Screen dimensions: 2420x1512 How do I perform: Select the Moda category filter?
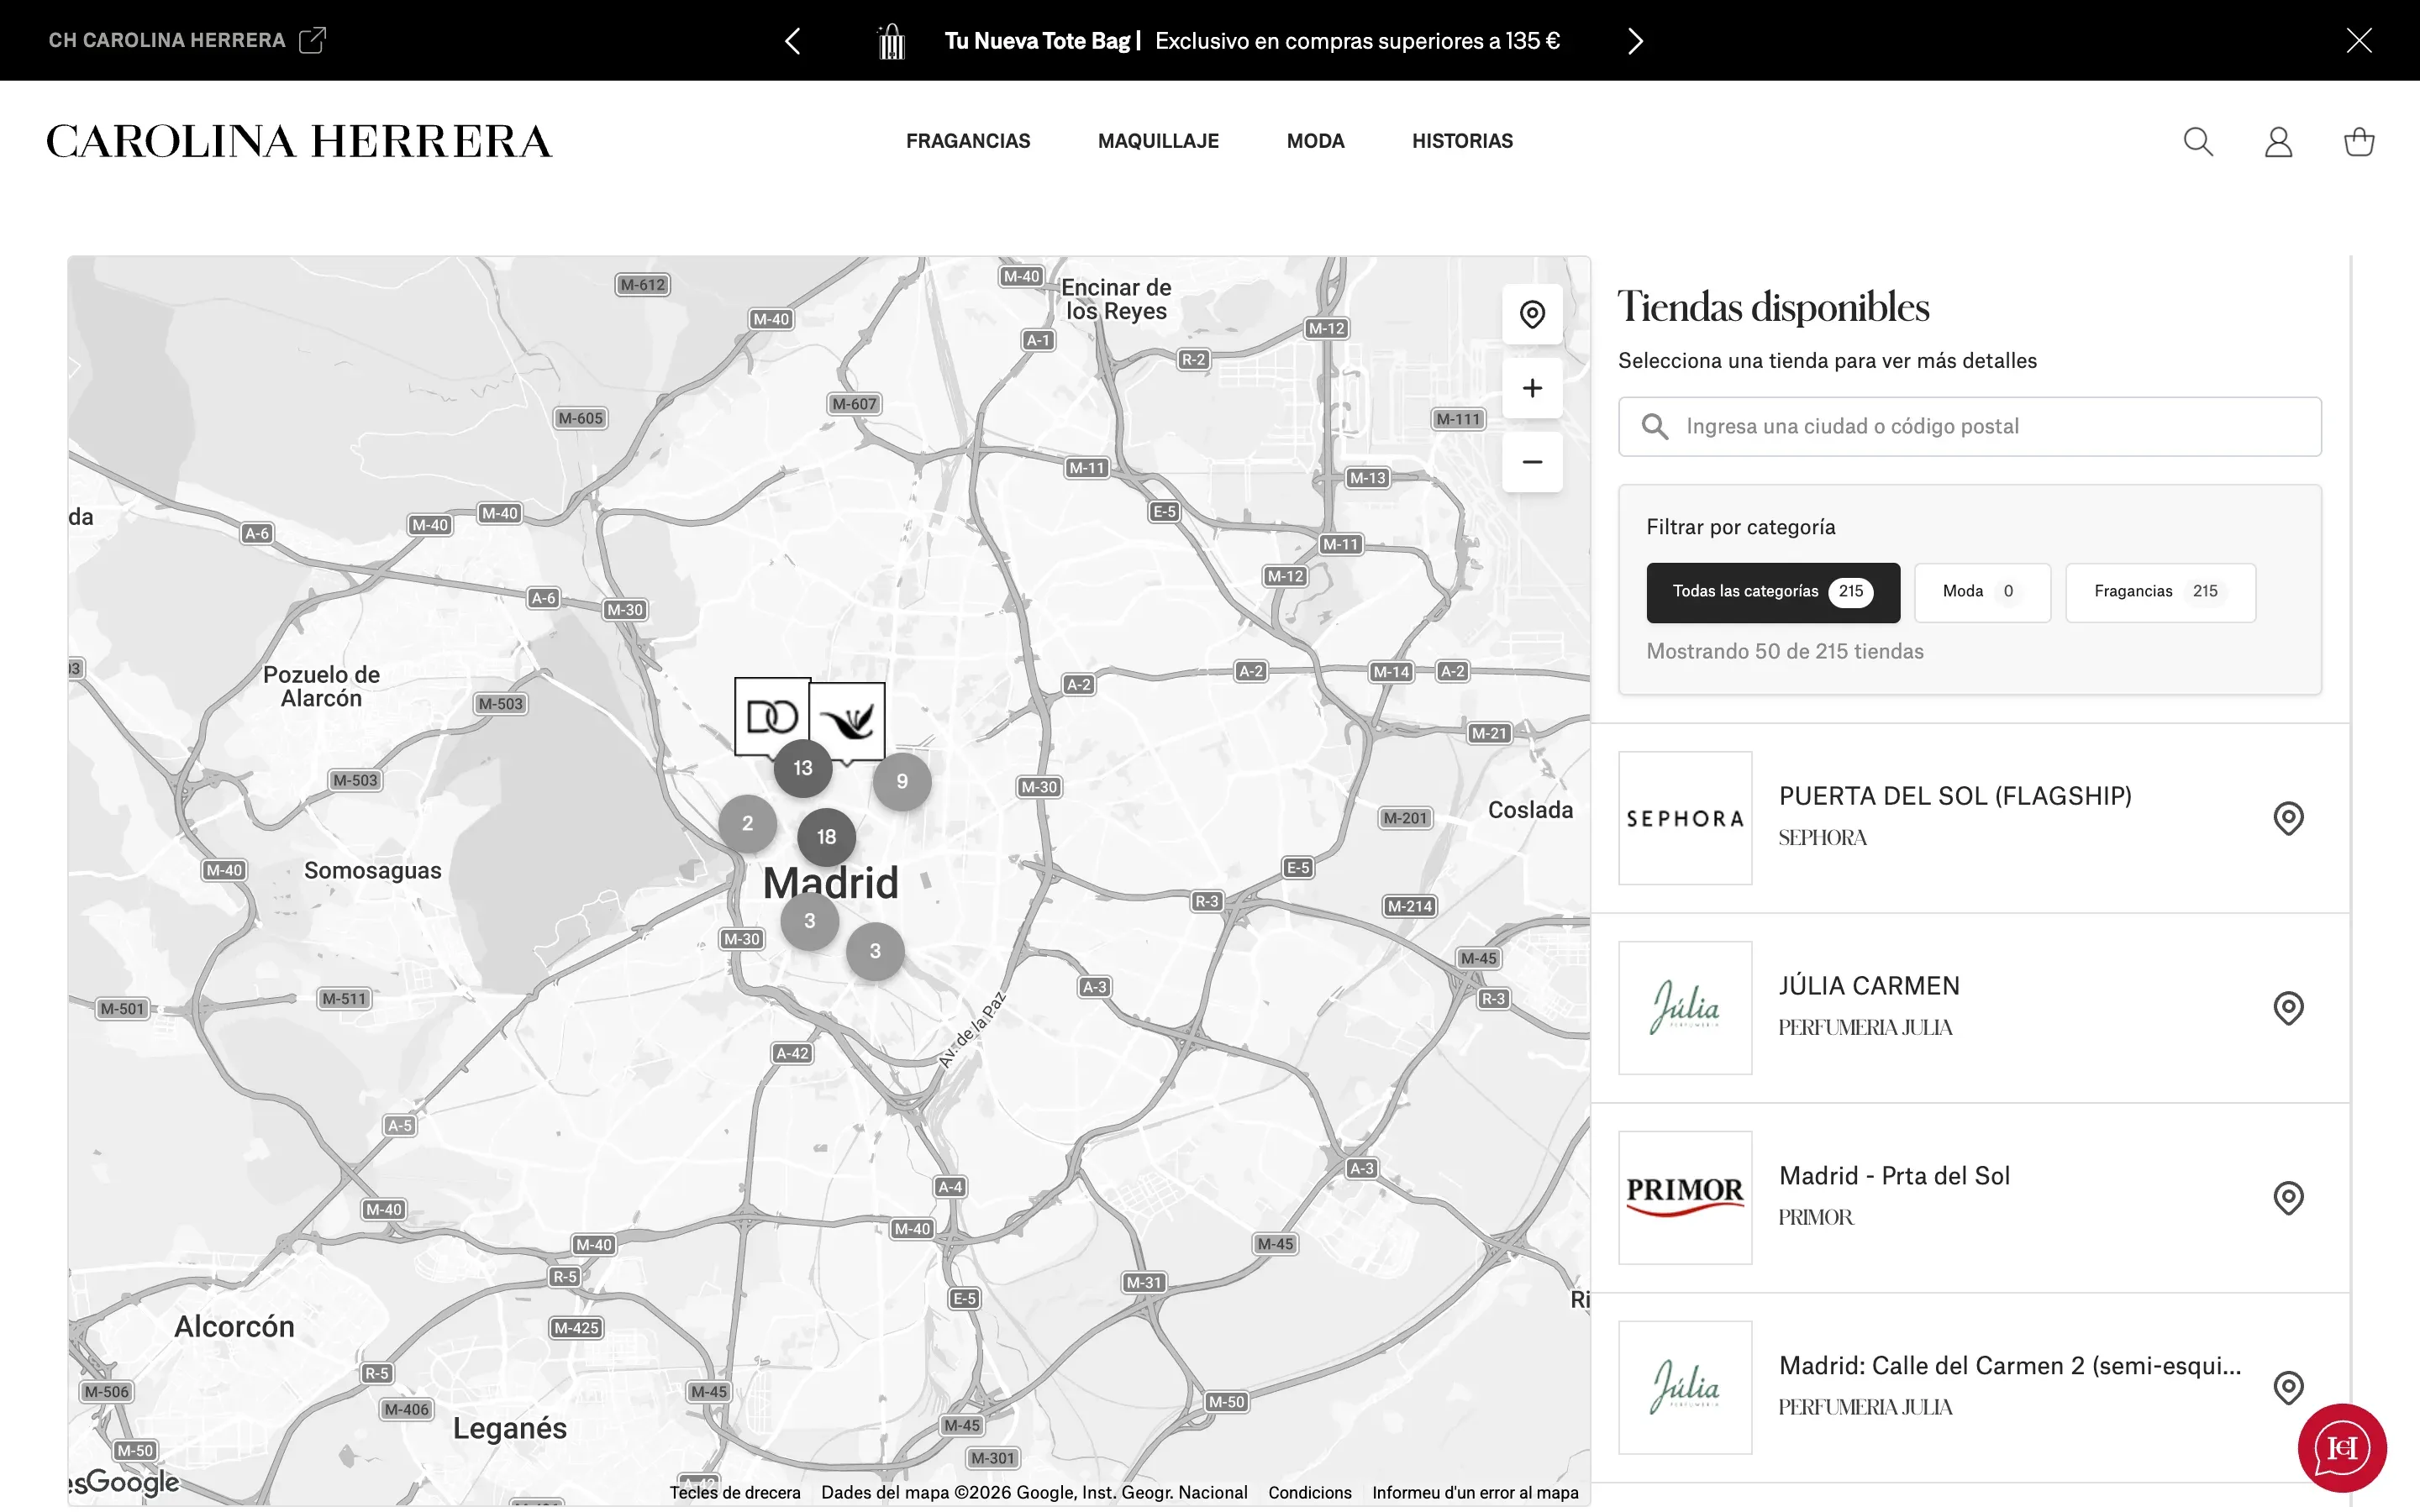1982,592
